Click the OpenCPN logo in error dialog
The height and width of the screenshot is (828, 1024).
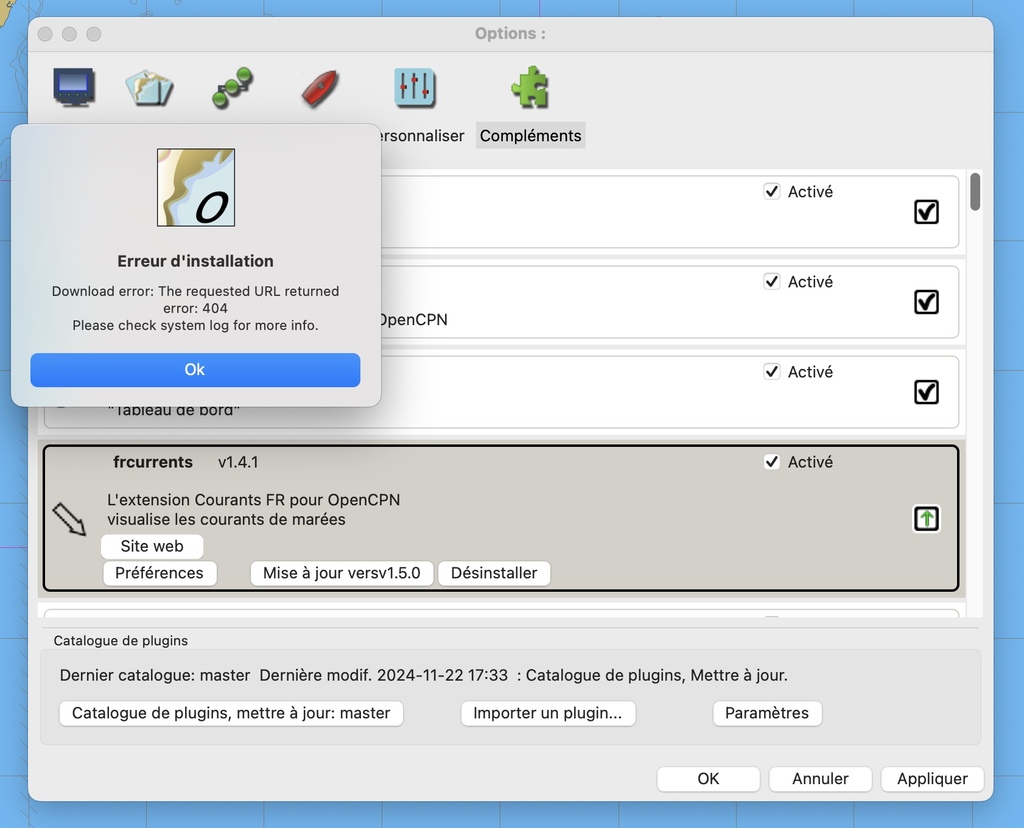coord(195,187)
